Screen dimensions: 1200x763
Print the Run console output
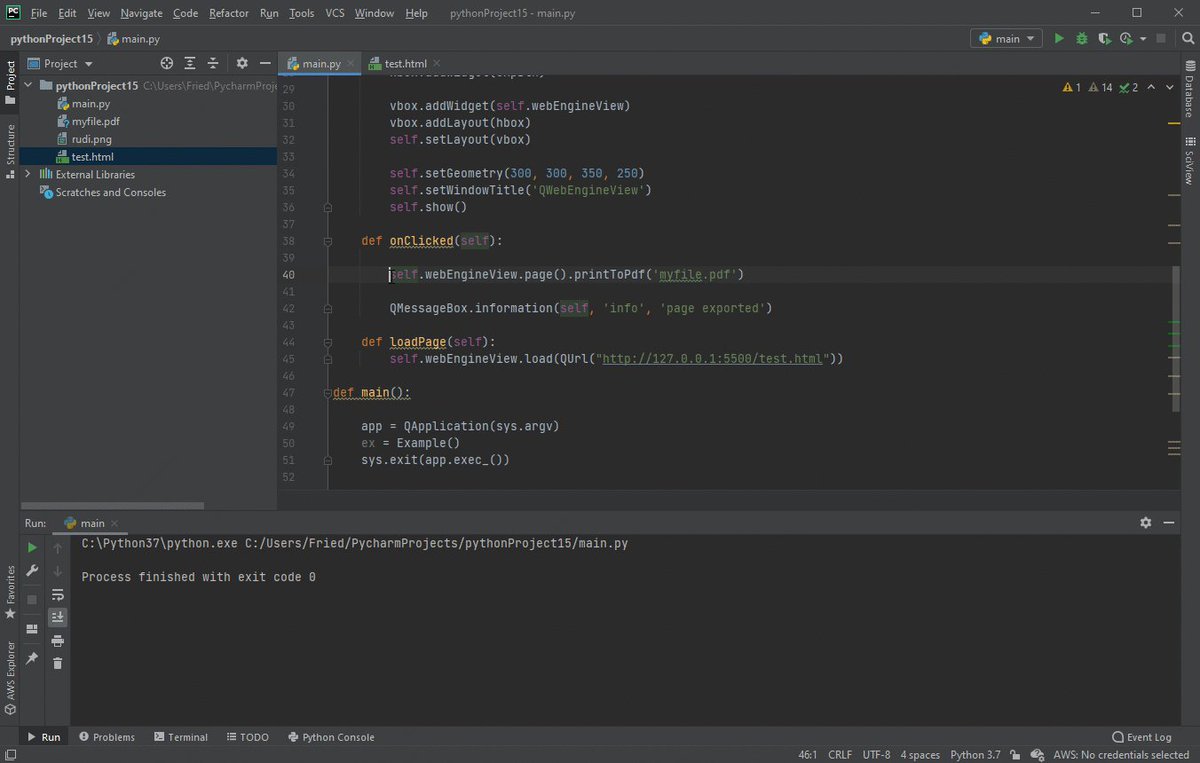[x=58, y=640]
